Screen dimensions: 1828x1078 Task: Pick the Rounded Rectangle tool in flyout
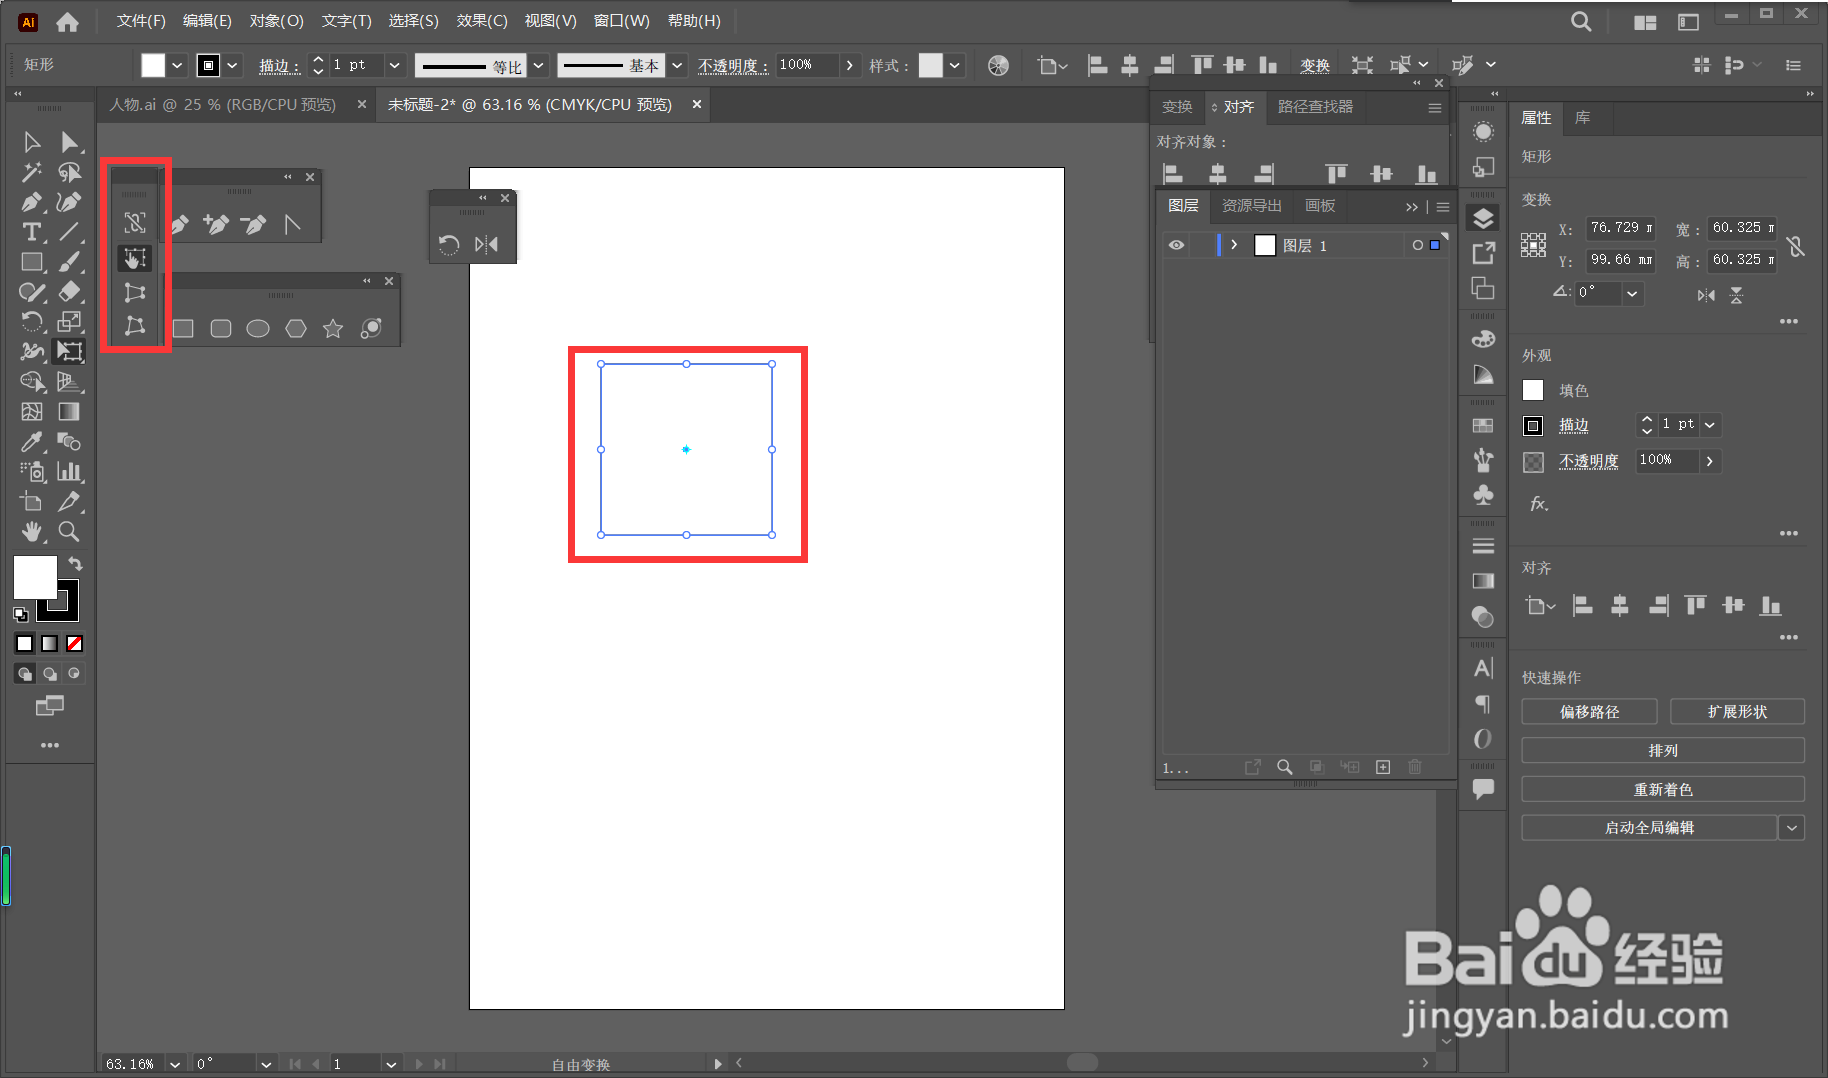coord(221,329)
